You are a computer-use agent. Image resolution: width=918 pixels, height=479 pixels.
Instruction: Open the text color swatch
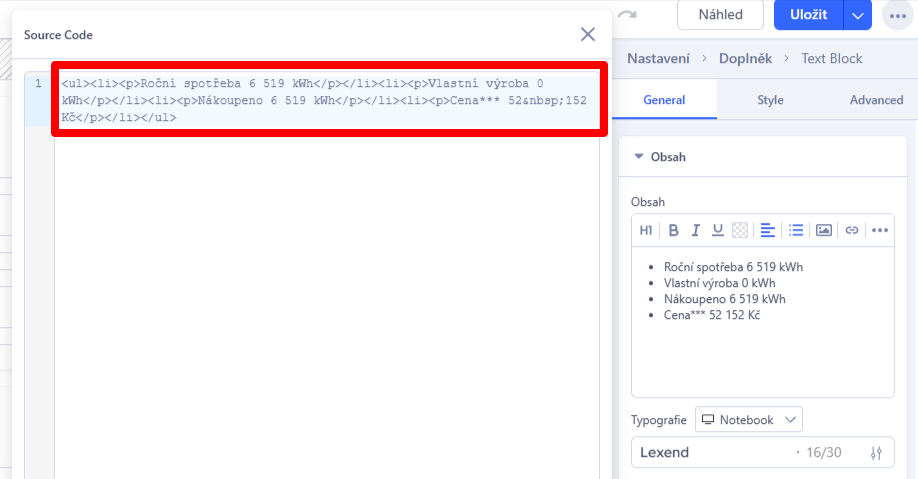coord(739,230)
